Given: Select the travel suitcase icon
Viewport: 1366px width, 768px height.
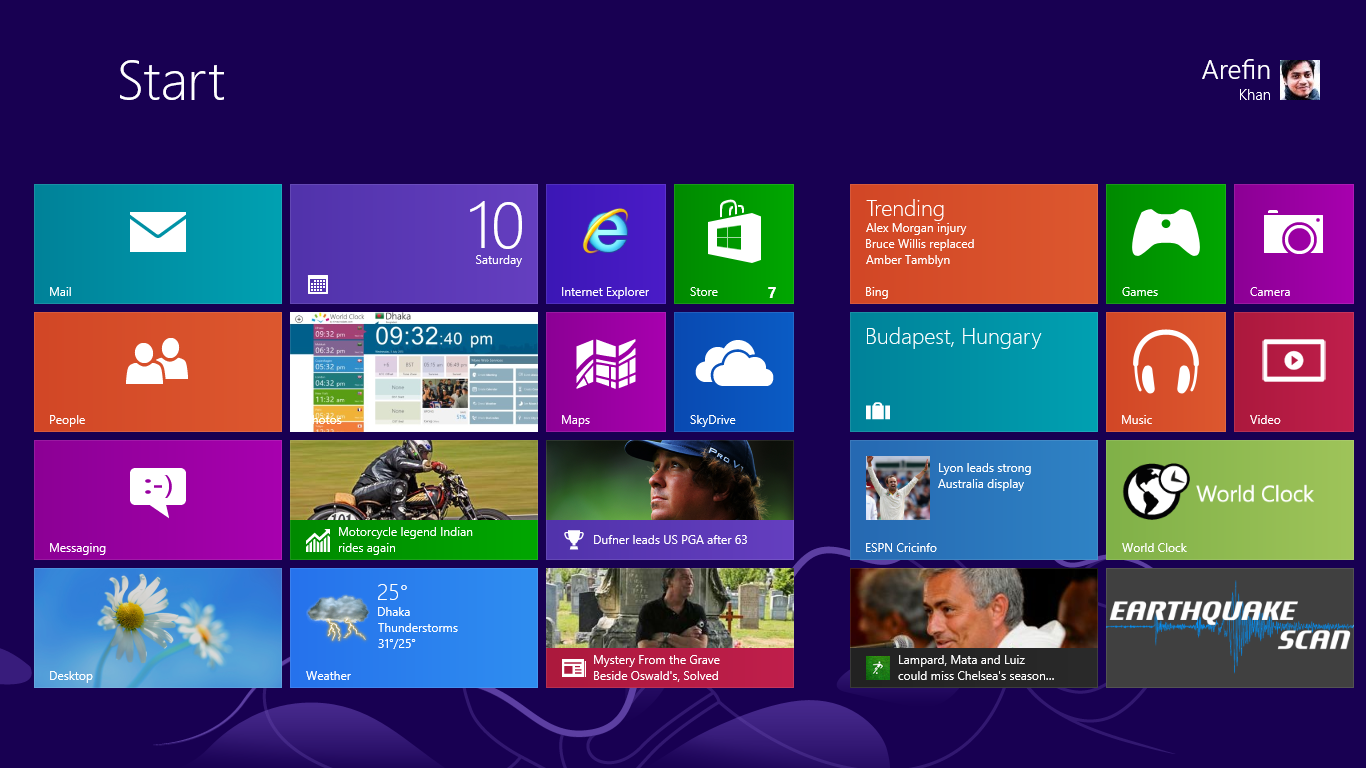Looking at the screenshot, I should pyautogui.click(x=877, y=410).
